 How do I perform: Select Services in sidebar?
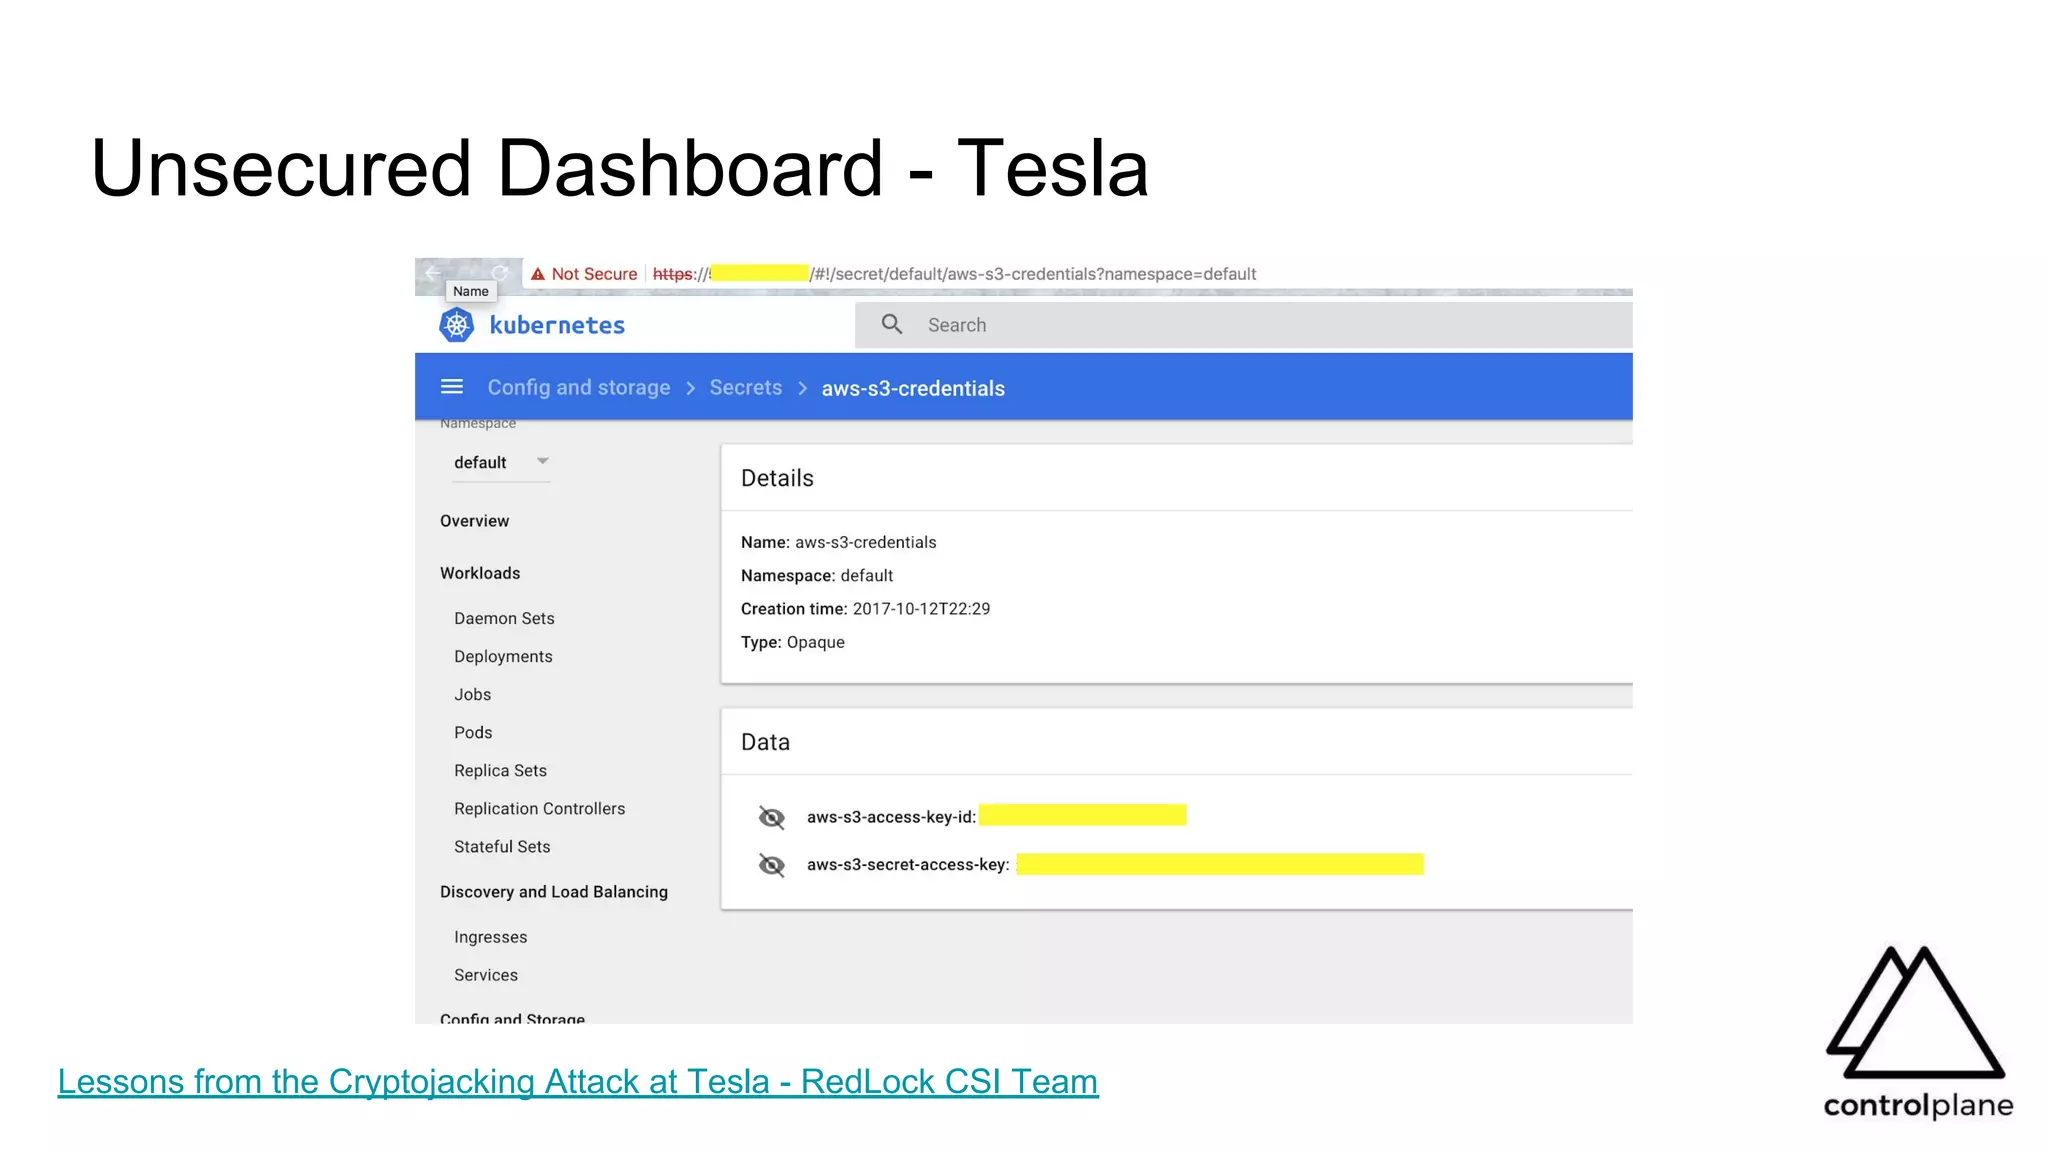pyautogui.click(x=486, y=975)
